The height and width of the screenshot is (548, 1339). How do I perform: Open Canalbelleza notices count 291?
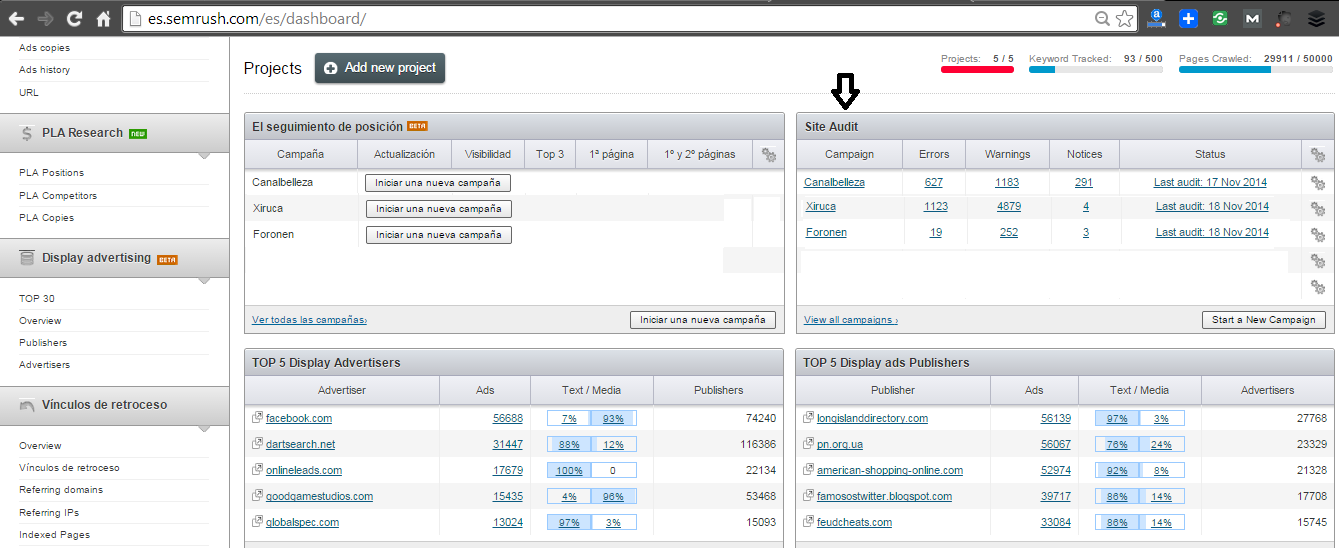point(1084,182)
